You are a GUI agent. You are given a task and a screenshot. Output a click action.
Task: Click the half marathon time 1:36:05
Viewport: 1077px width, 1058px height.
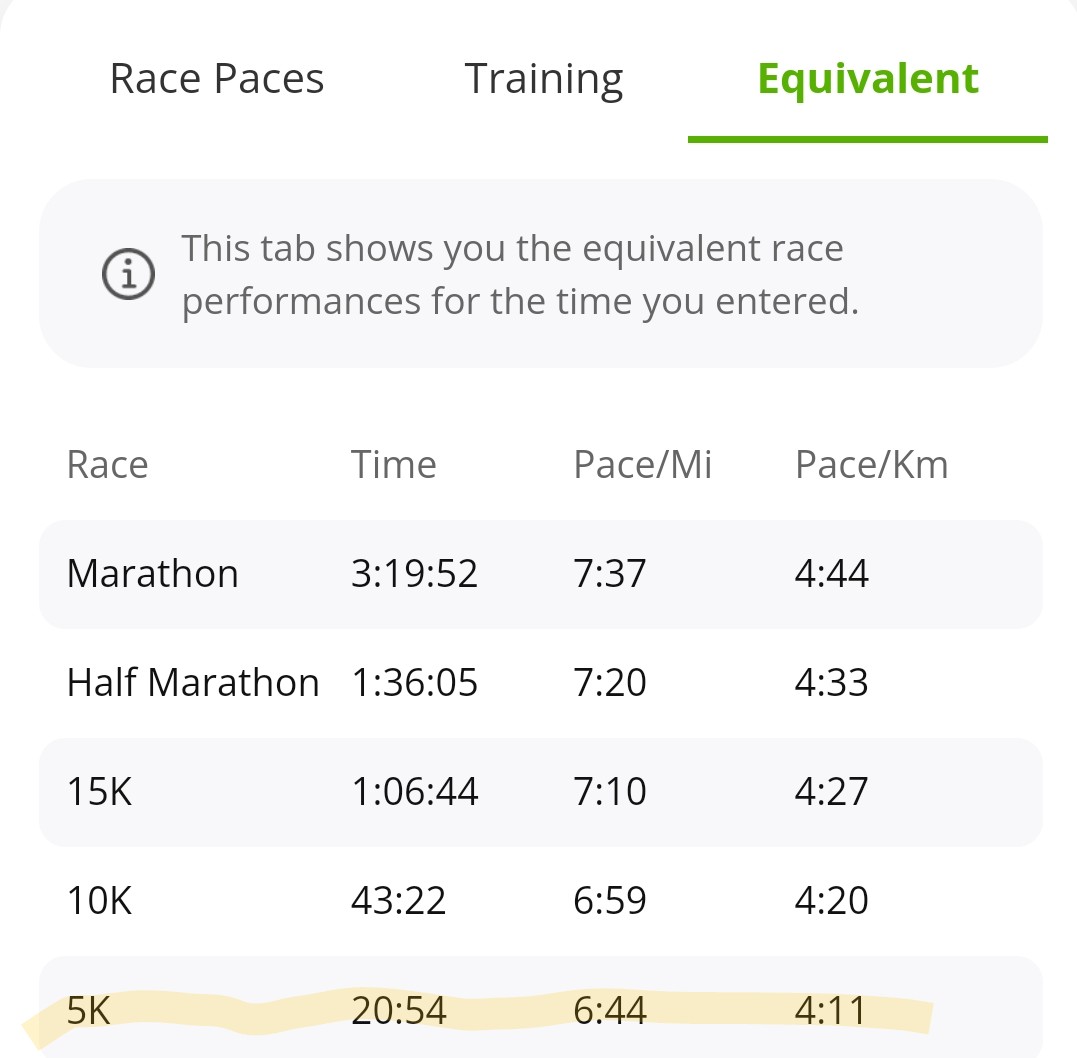click(414, 683)
